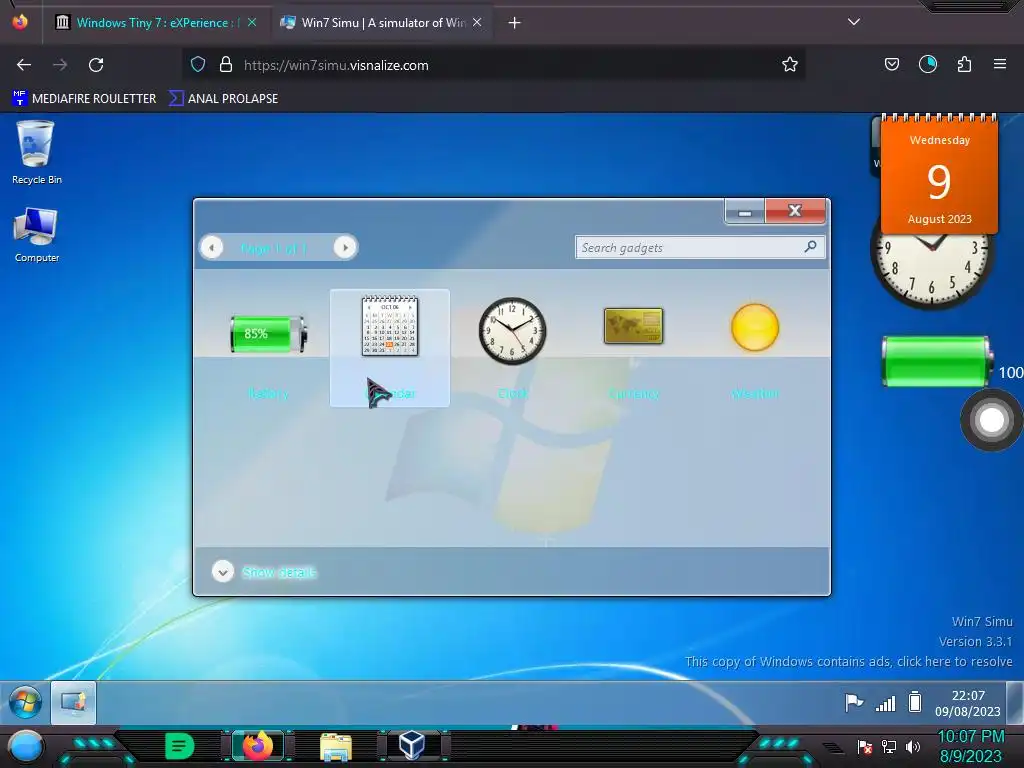Click the Firefox logo in title bar
The height and width of the screenshot is (768, 1024).
click(x=20, y=22)
